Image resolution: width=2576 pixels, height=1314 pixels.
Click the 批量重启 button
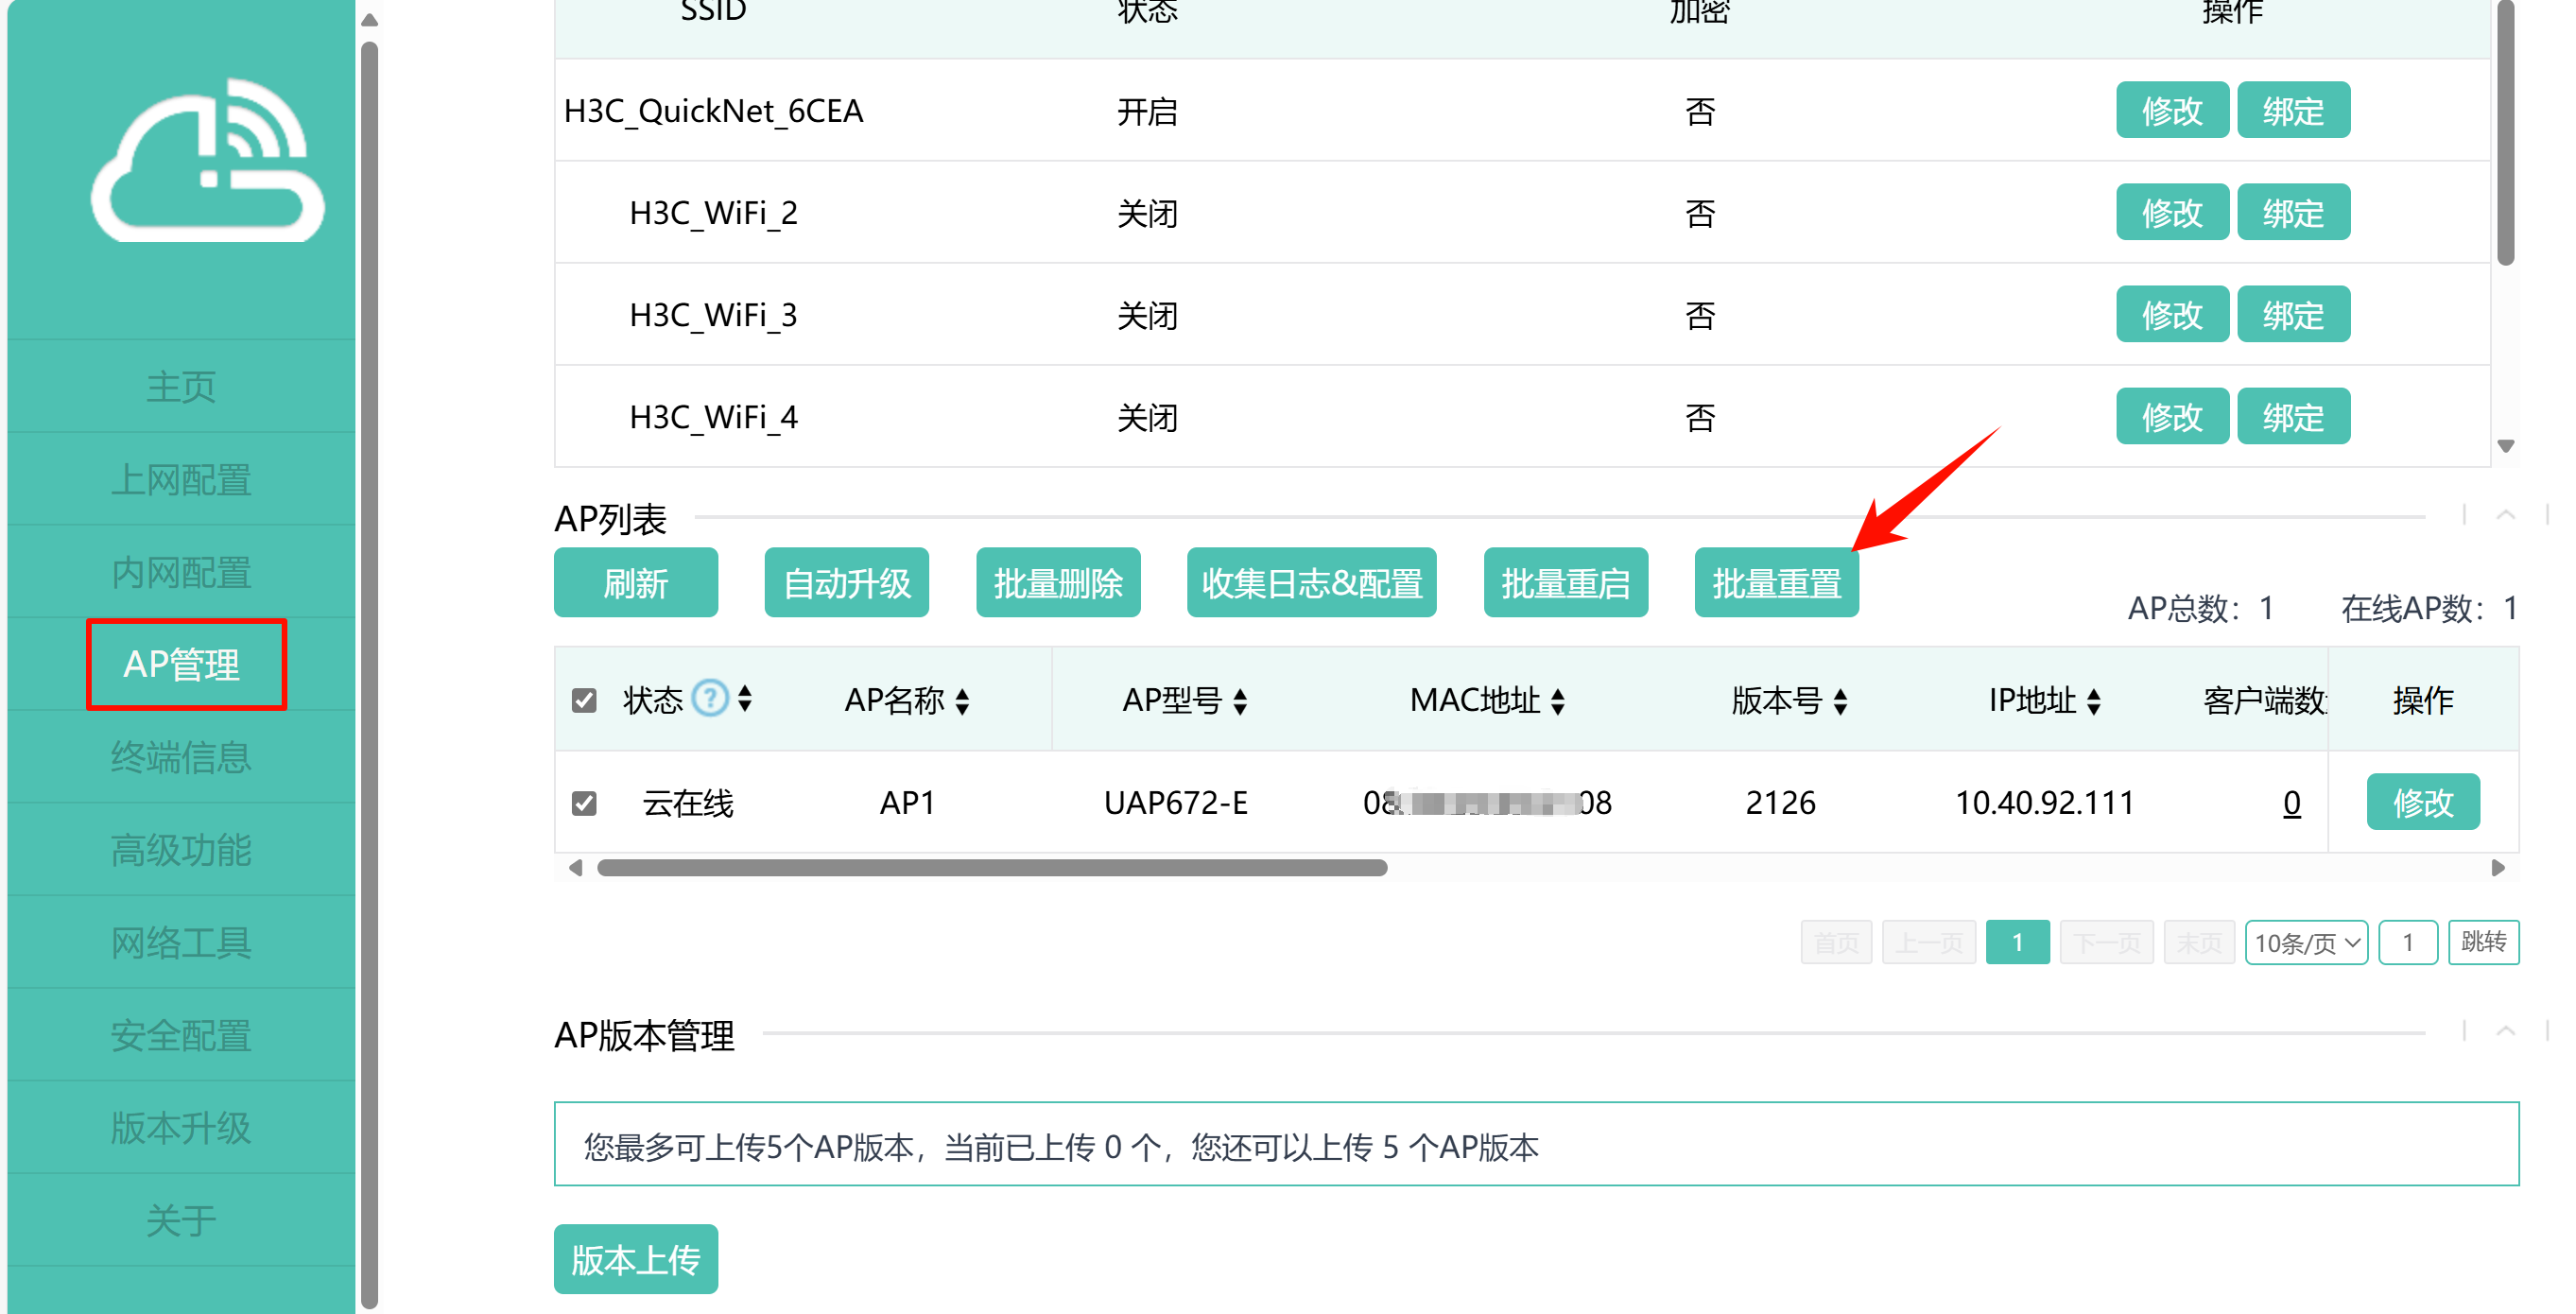1566,582
